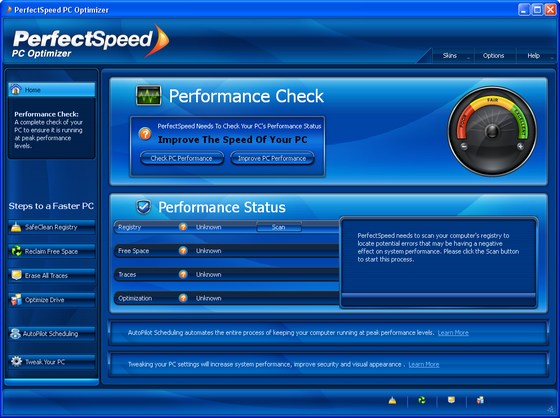This screenshot has width=560, height=418.
Task: Click the 'Improve The Speed Of Your PC' text
Action: [232, 140]
